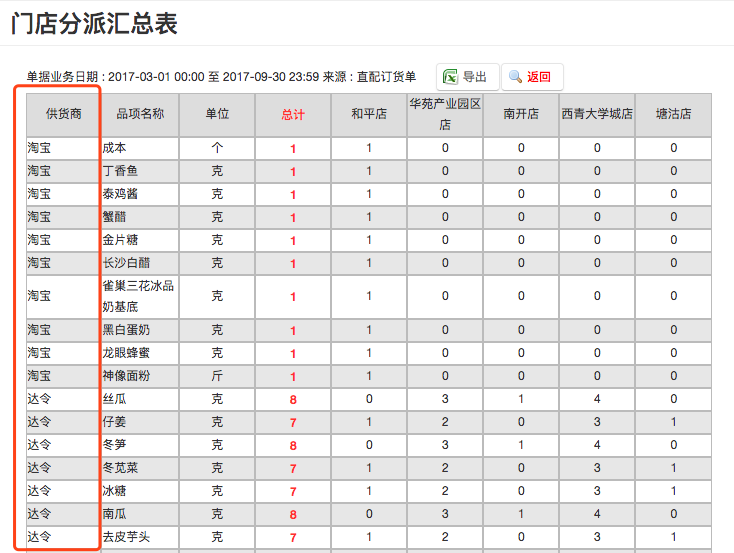Click 西青大学城店 value 4 in 丝瓜 row
The height and width of the screenshot is (553, 734).
click(x=597, y=399)
